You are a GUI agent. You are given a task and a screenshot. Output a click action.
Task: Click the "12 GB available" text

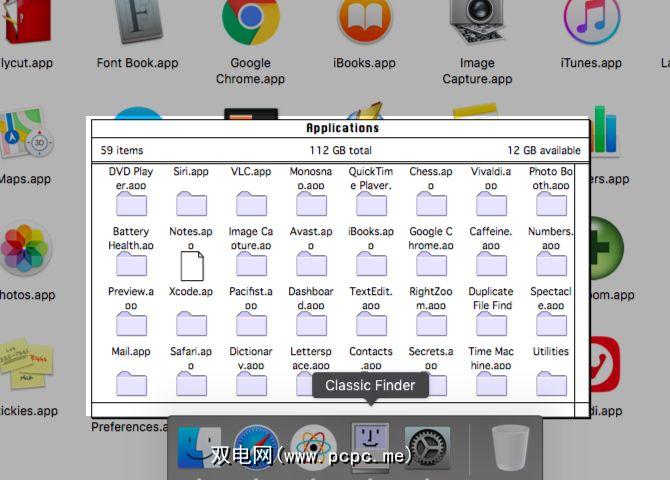click(544, 150)
